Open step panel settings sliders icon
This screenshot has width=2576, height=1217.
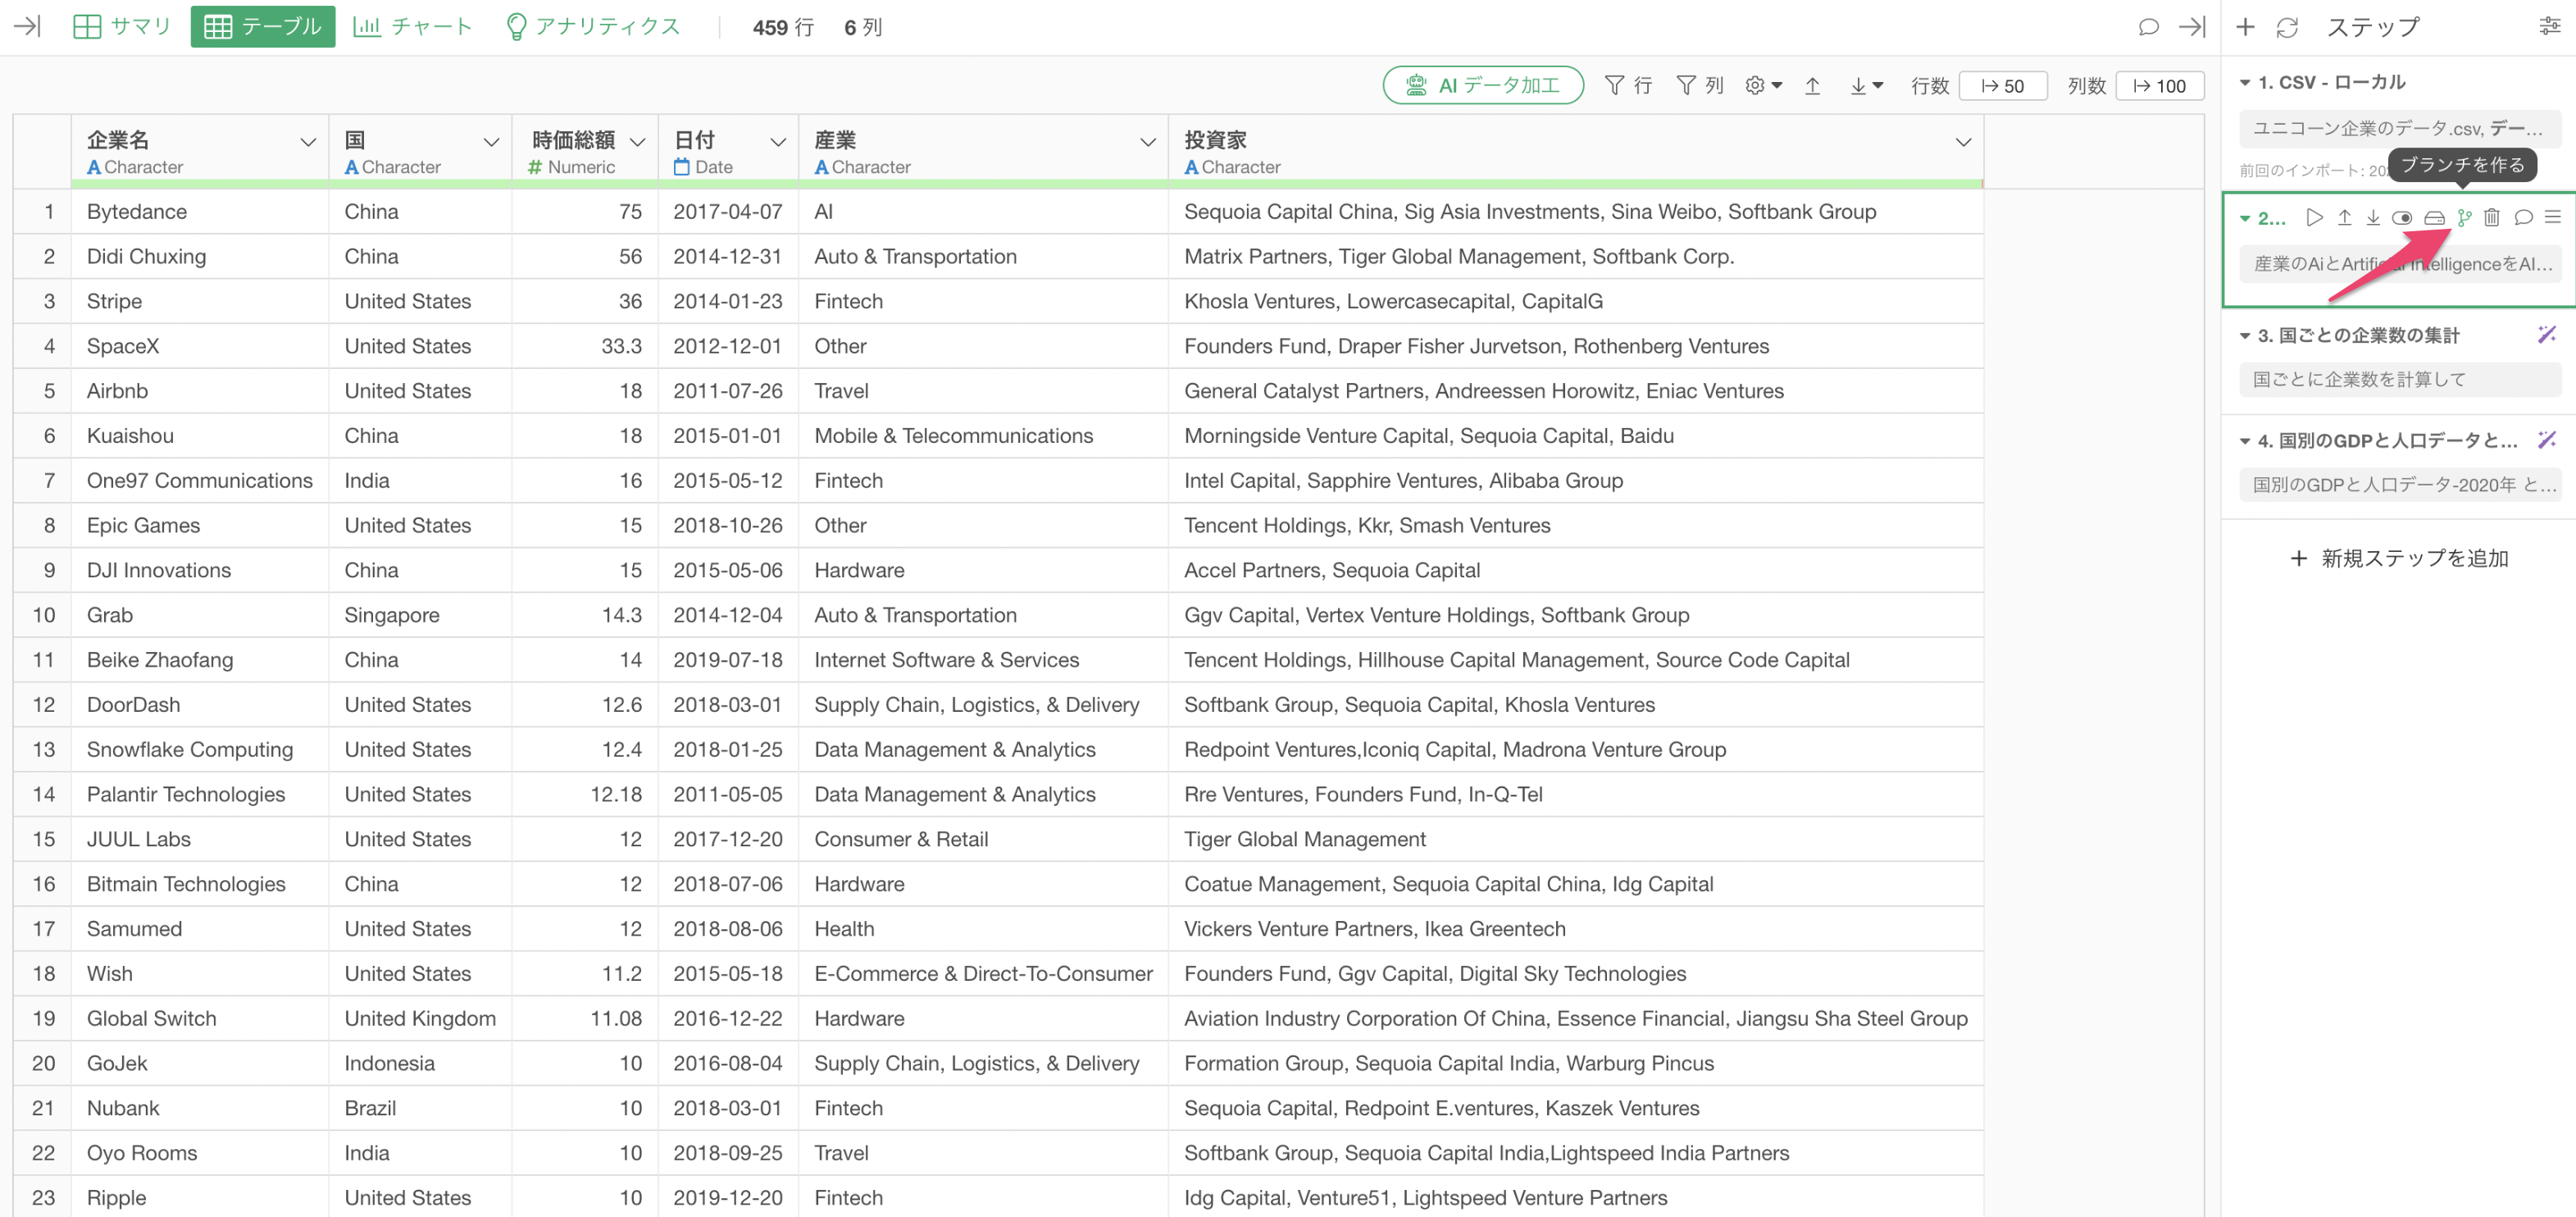click(2550, 27)
